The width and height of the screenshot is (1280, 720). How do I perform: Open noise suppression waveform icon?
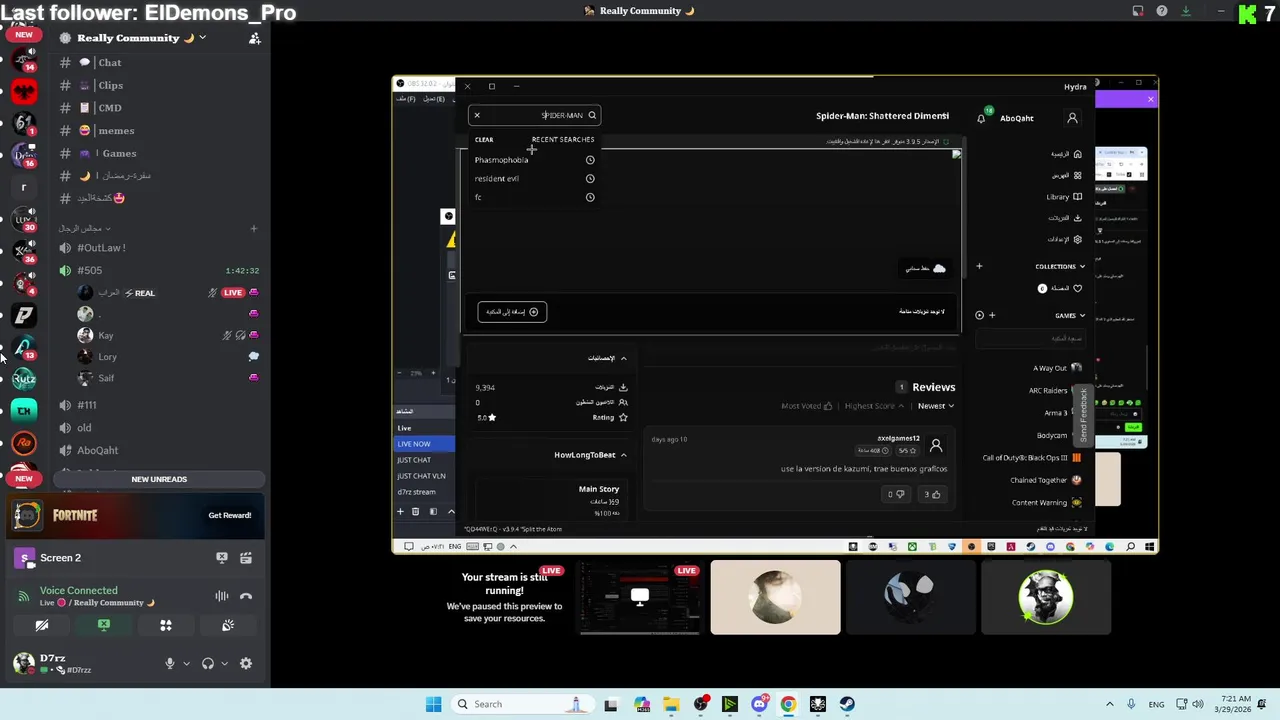[x=221, y=596]
